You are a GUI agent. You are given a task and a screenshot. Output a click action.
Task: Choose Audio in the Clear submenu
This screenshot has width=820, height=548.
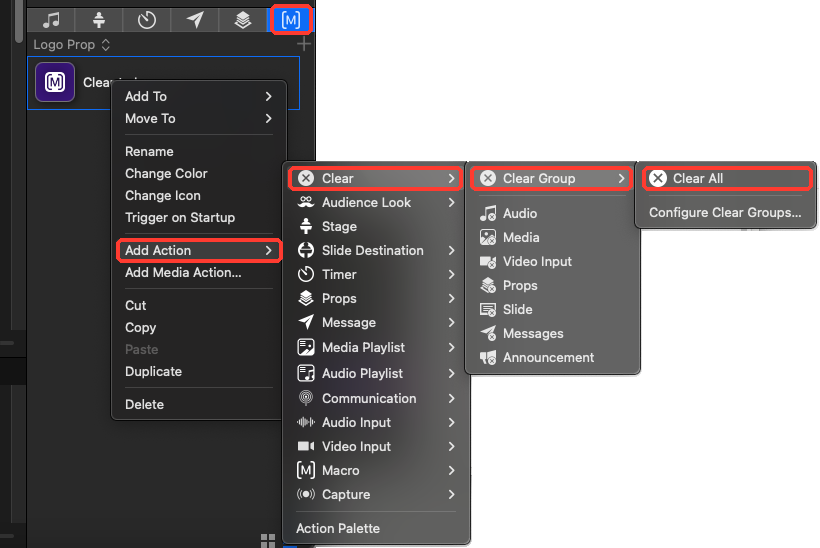pyautogui.click(x=552, y=213)
